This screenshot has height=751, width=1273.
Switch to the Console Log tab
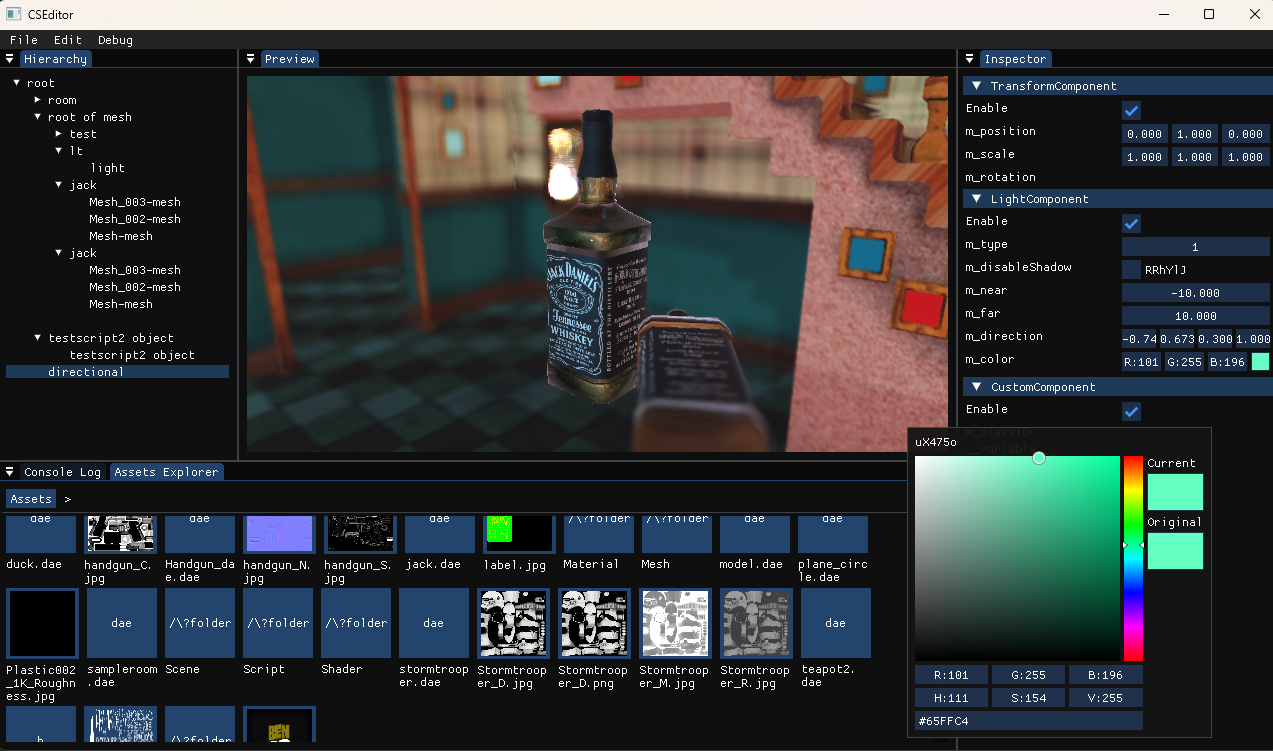[62, 472]
